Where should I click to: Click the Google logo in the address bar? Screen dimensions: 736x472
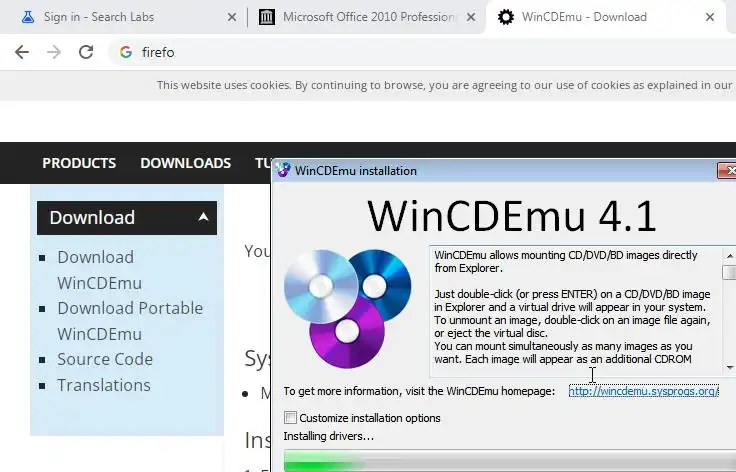pyautogui.click(x=126, y=52)
